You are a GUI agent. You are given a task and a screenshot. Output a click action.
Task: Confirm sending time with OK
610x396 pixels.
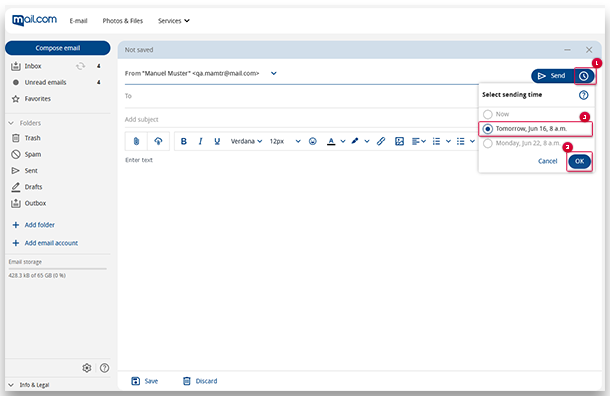pyautogui.click(x=579, y=161)
